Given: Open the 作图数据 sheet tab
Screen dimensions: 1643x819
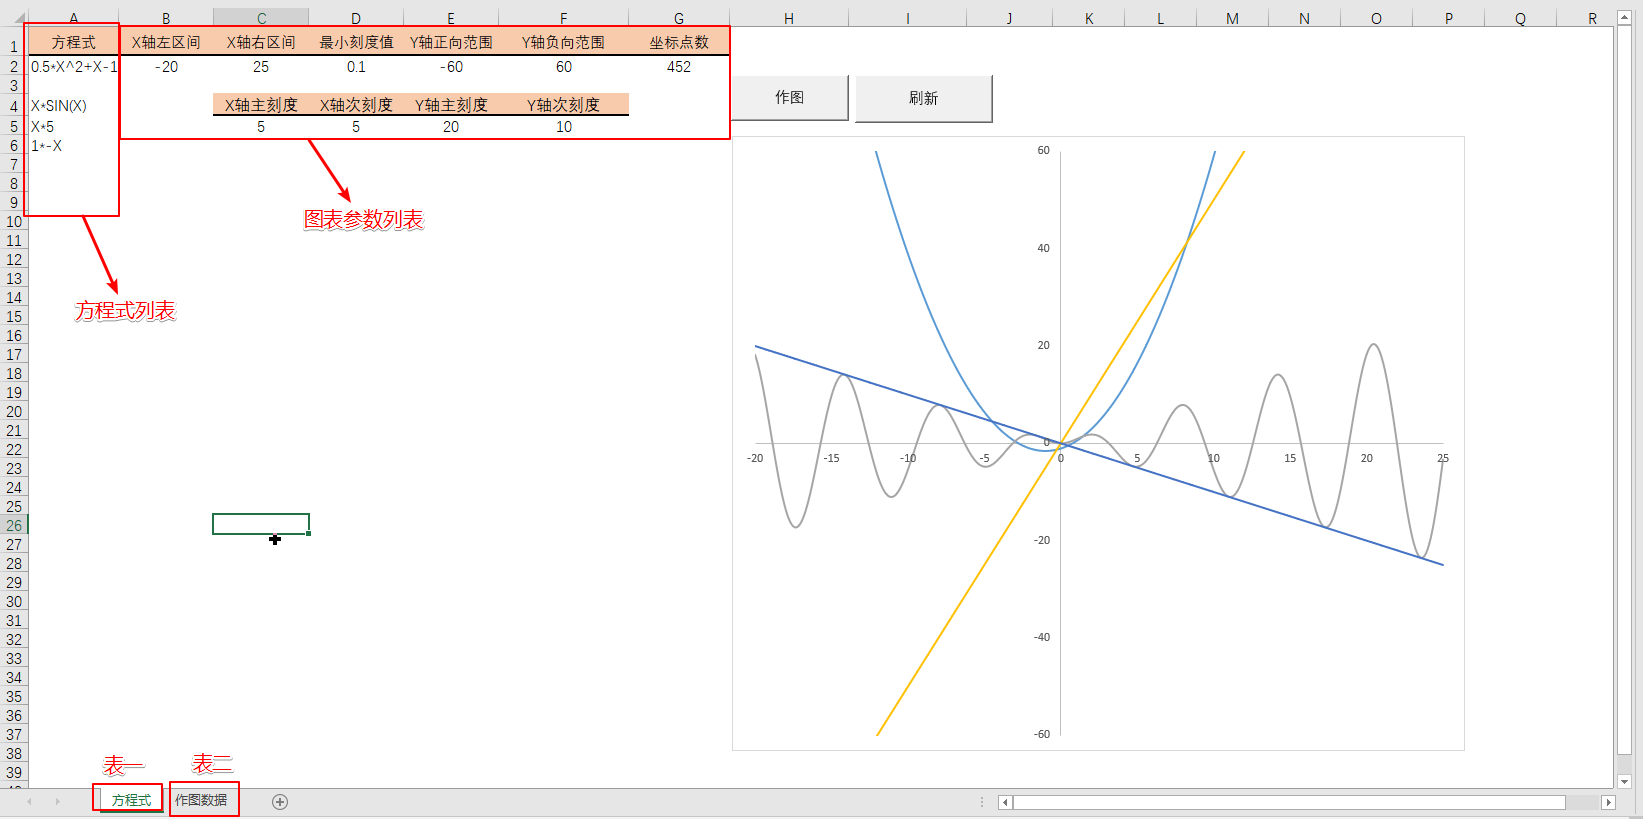Looking at the screenshot, I should pos(201,800).
